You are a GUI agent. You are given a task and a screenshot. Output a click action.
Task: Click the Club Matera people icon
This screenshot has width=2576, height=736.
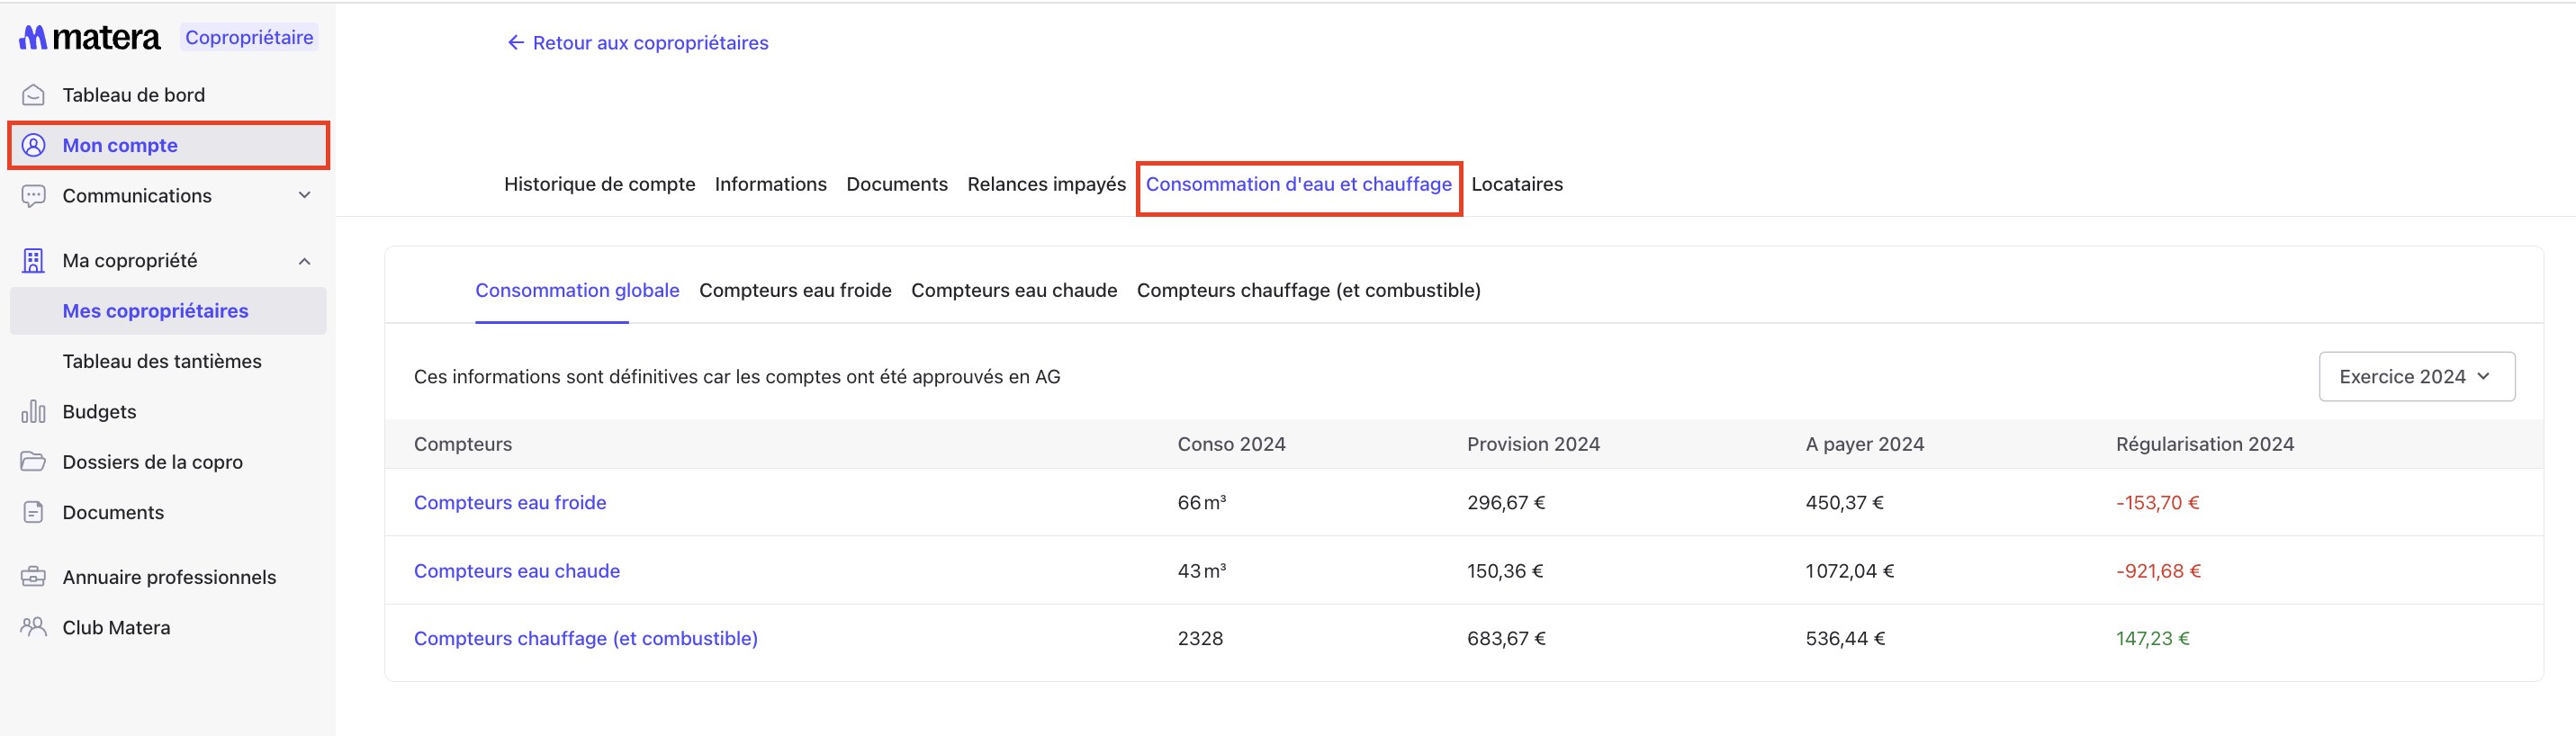click(x=33, y=627)
